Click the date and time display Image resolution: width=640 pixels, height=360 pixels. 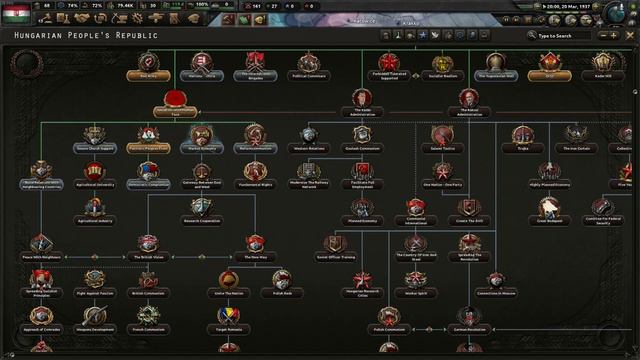[x=567, y=7]
